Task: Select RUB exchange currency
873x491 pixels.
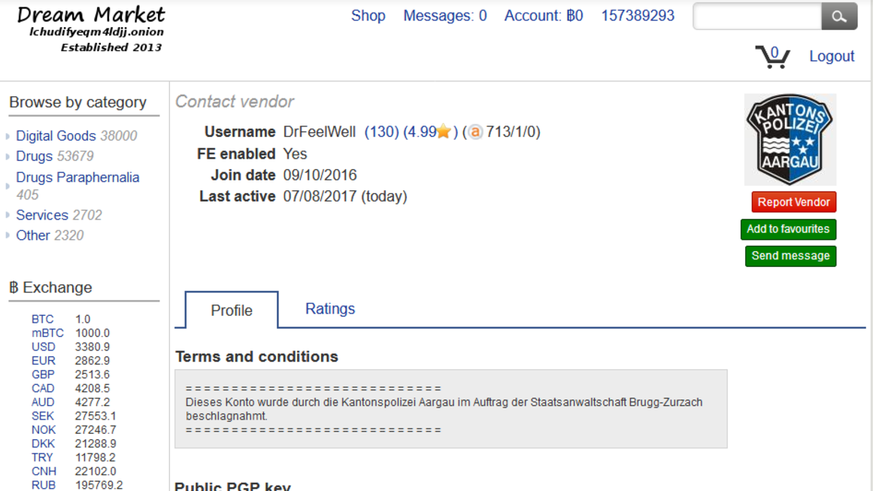Action: pos(43,485)
